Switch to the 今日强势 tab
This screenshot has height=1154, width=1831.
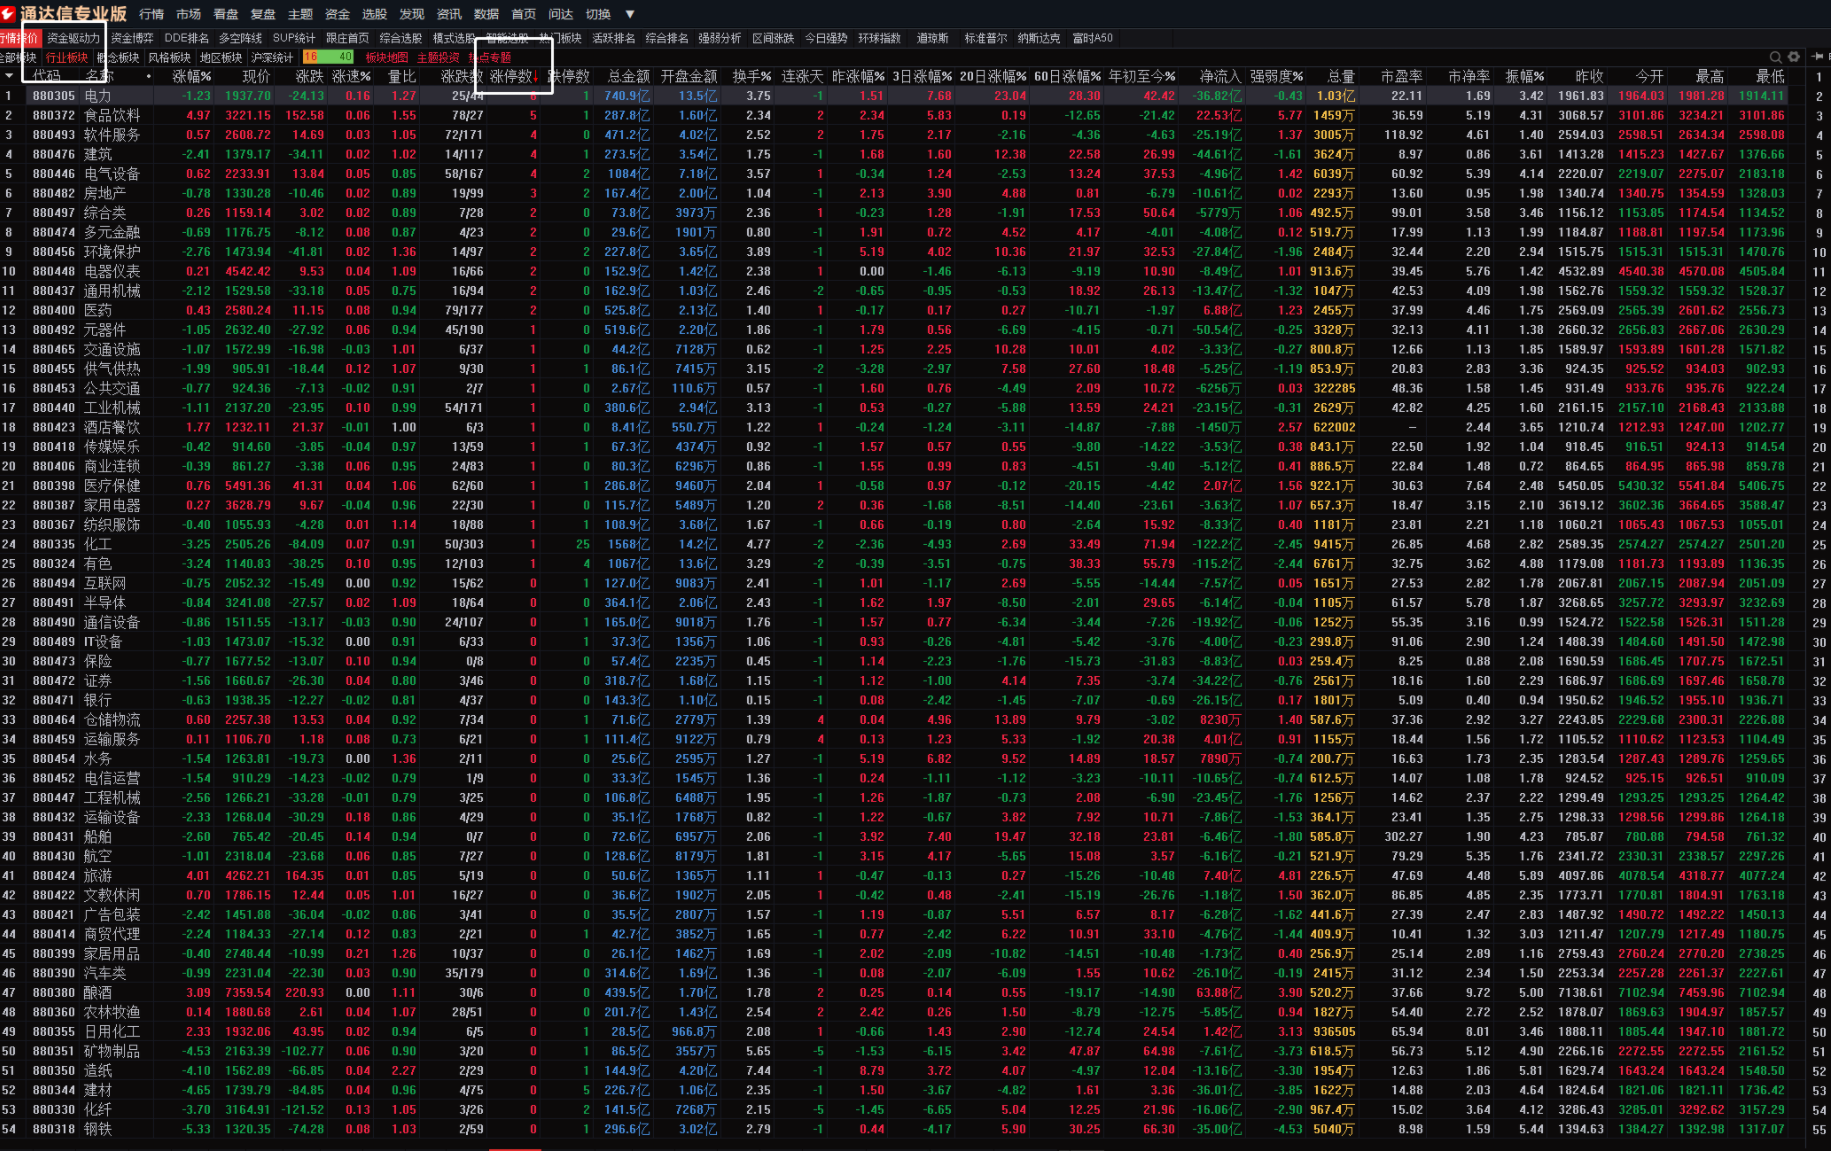[x=826, y=38]
